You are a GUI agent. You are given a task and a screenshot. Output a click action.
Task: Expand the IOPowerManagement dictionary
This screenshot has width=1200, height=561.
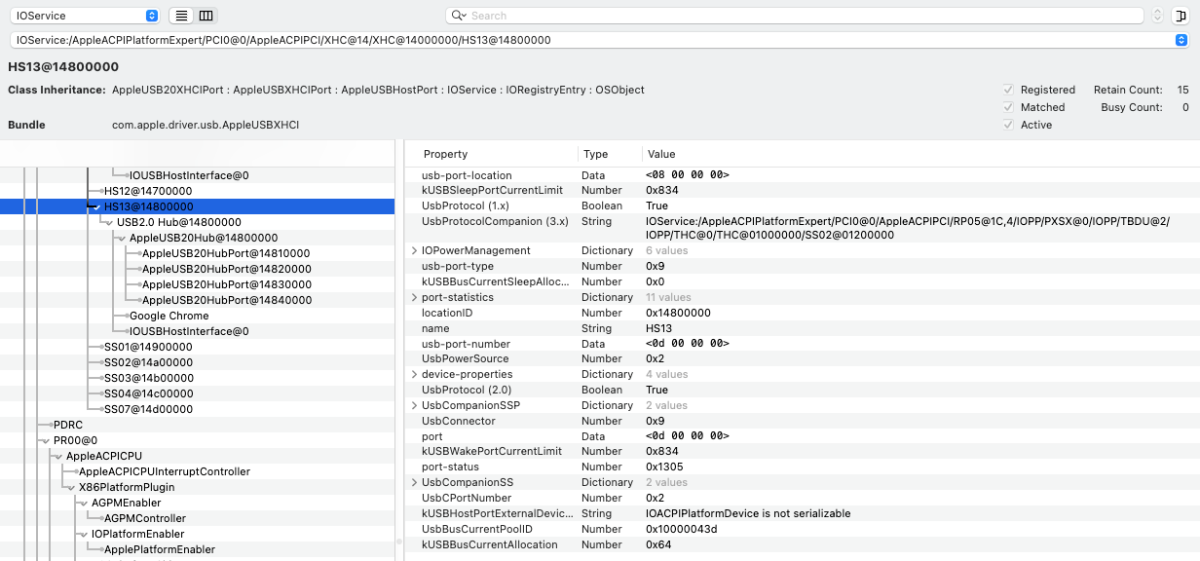click(x=415, y=251)
